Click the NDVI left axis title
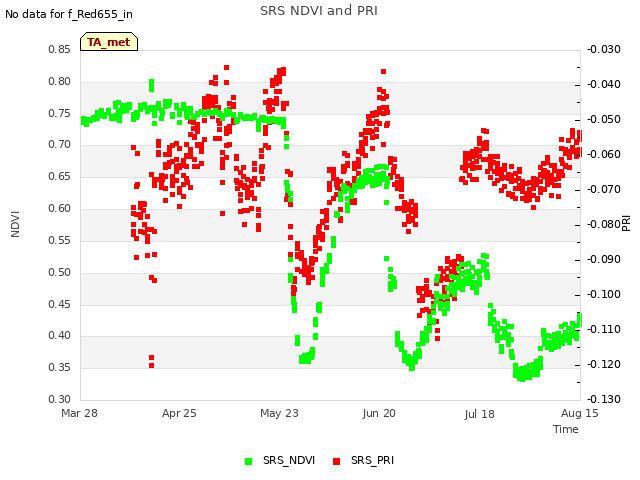 (15, 224)
